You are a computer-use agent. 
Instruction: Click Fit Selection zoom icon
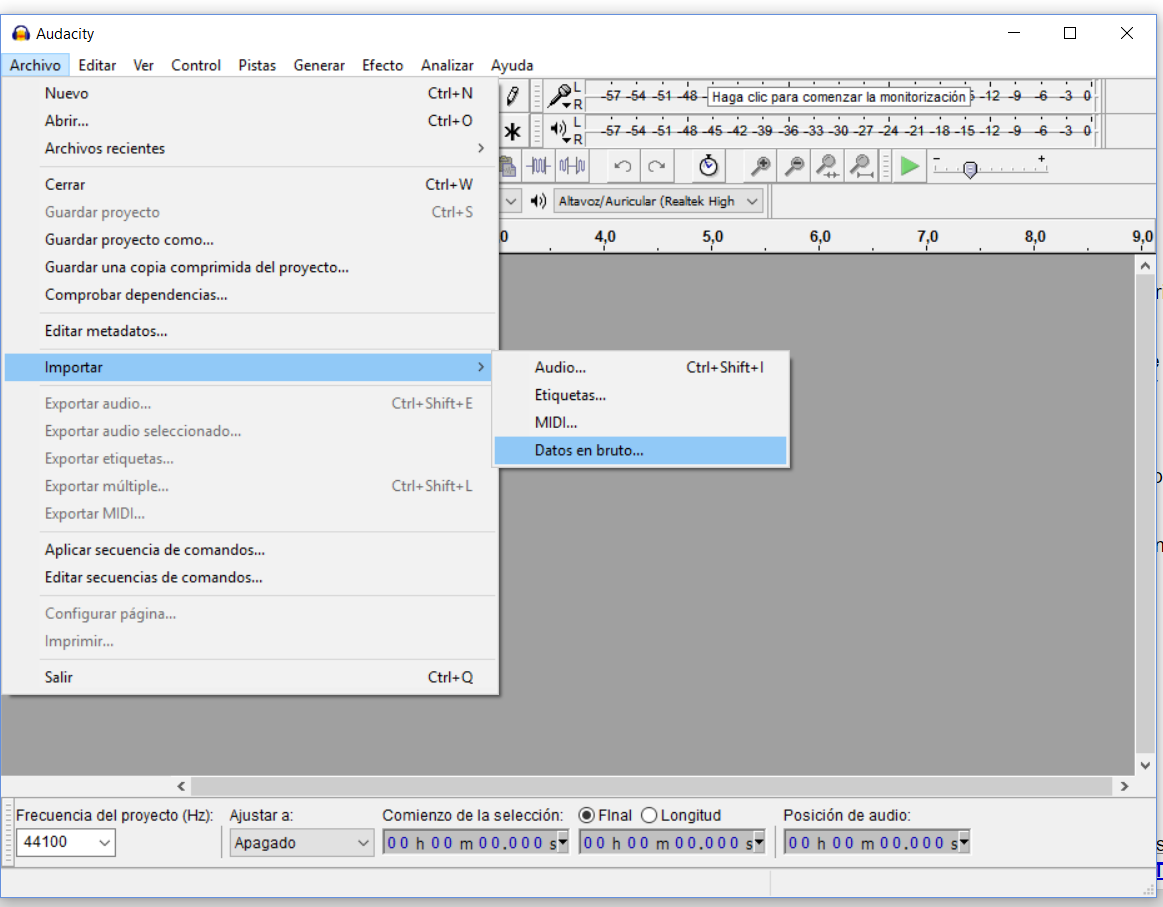(828, 166)
